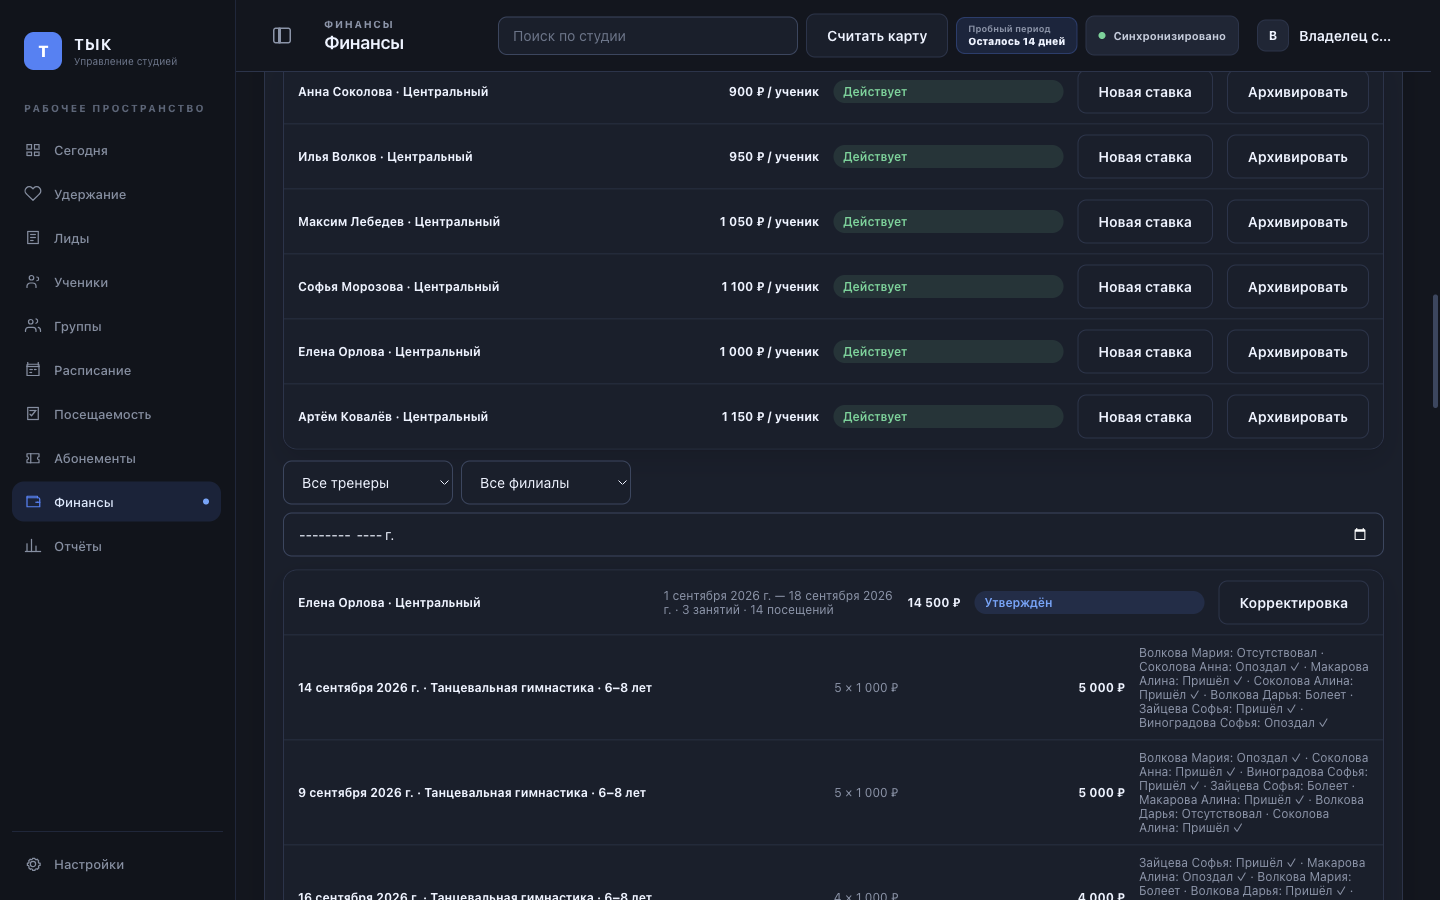Open the Расписание page
1440x900 pixels.
[116, 370]
